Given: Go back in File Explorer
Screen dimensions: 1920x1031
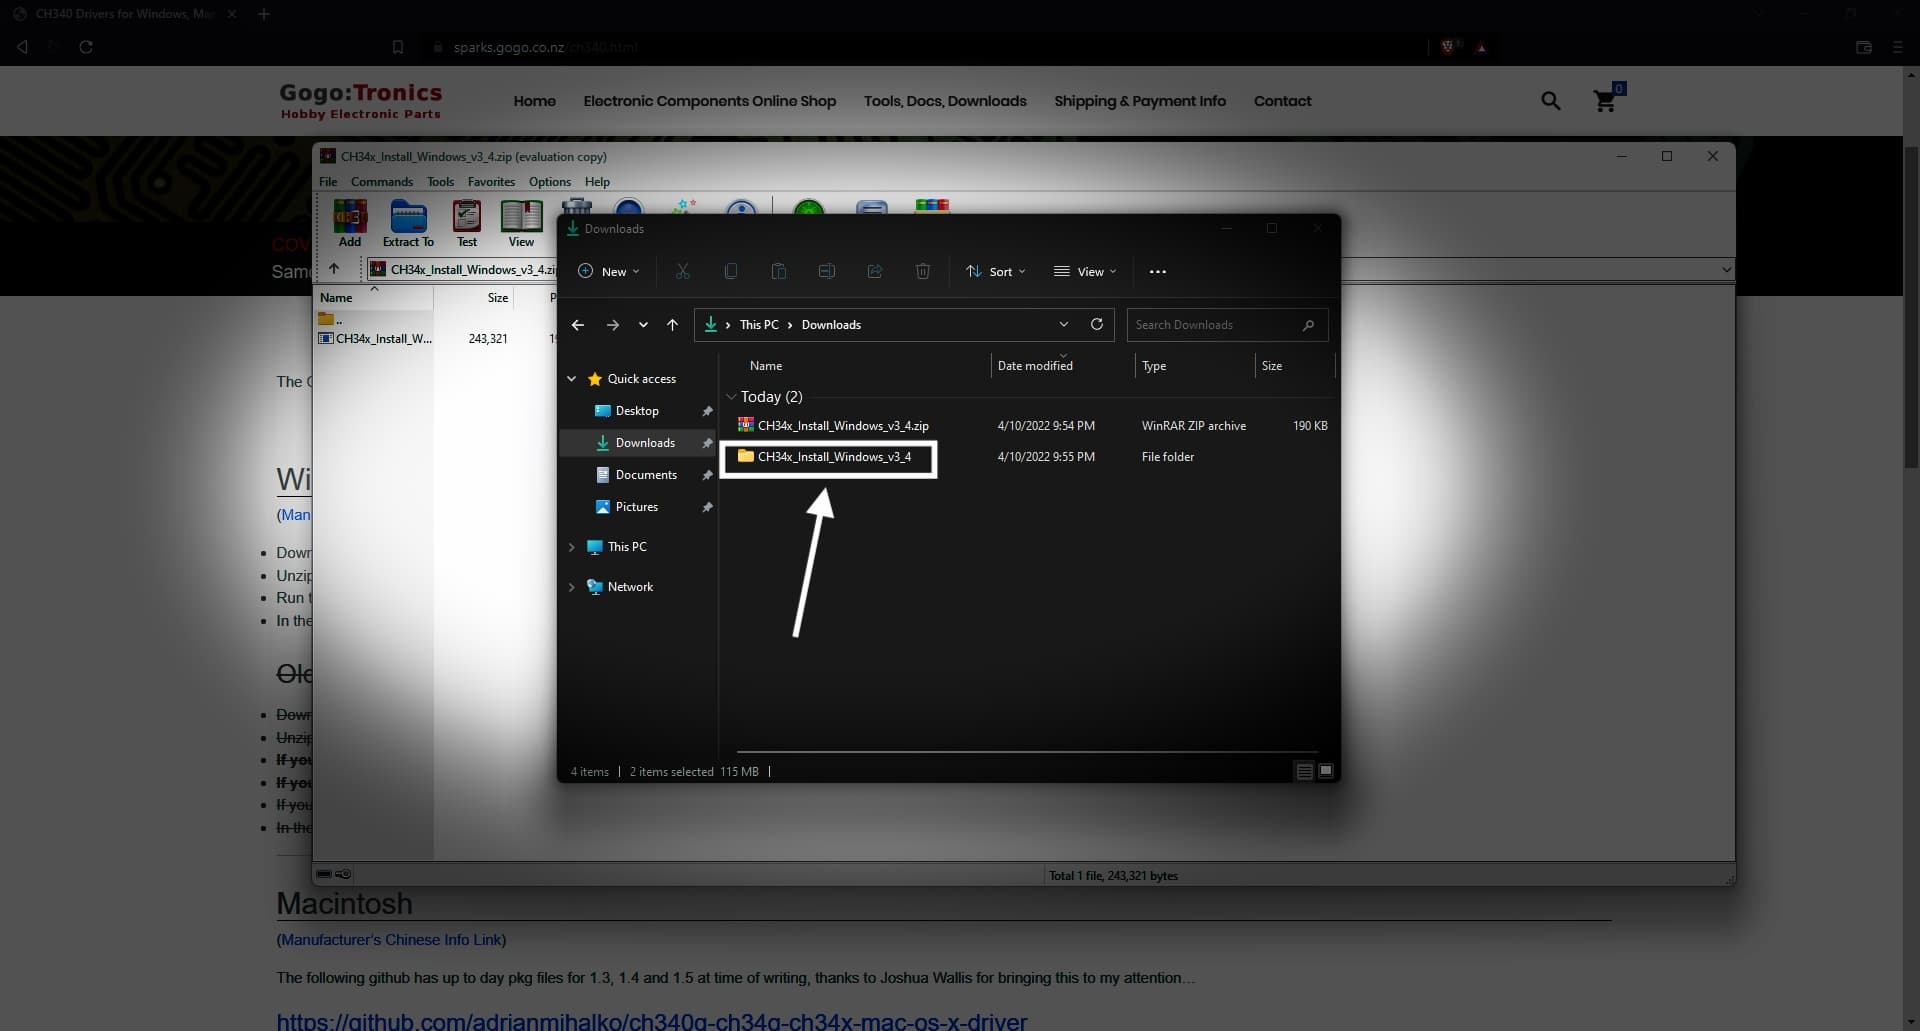Looking at the screenshot, I should [578, 325].
